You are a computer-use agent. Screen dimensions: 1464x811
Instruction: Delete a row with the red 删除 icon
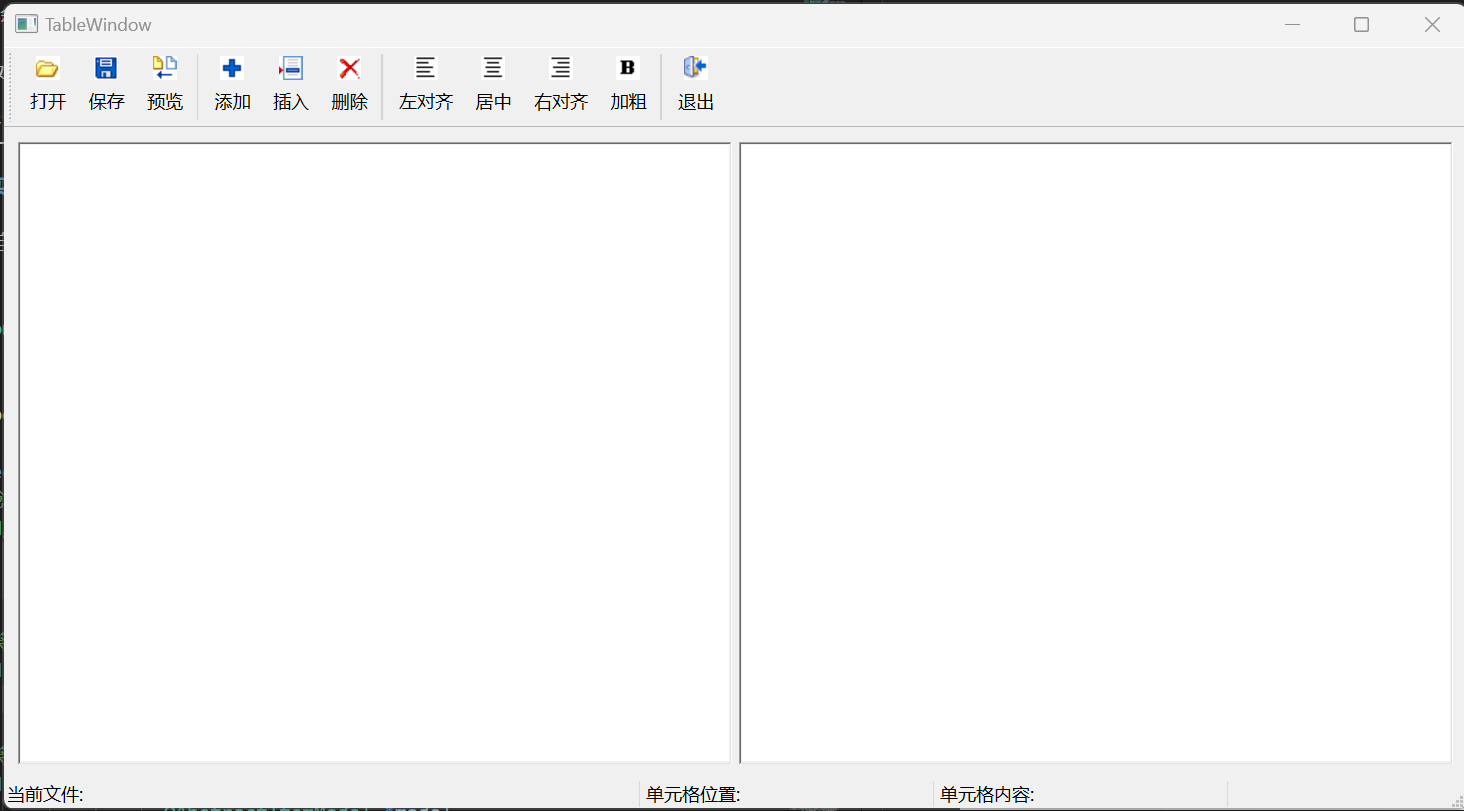pyautogui.click(x=349, y=69)
